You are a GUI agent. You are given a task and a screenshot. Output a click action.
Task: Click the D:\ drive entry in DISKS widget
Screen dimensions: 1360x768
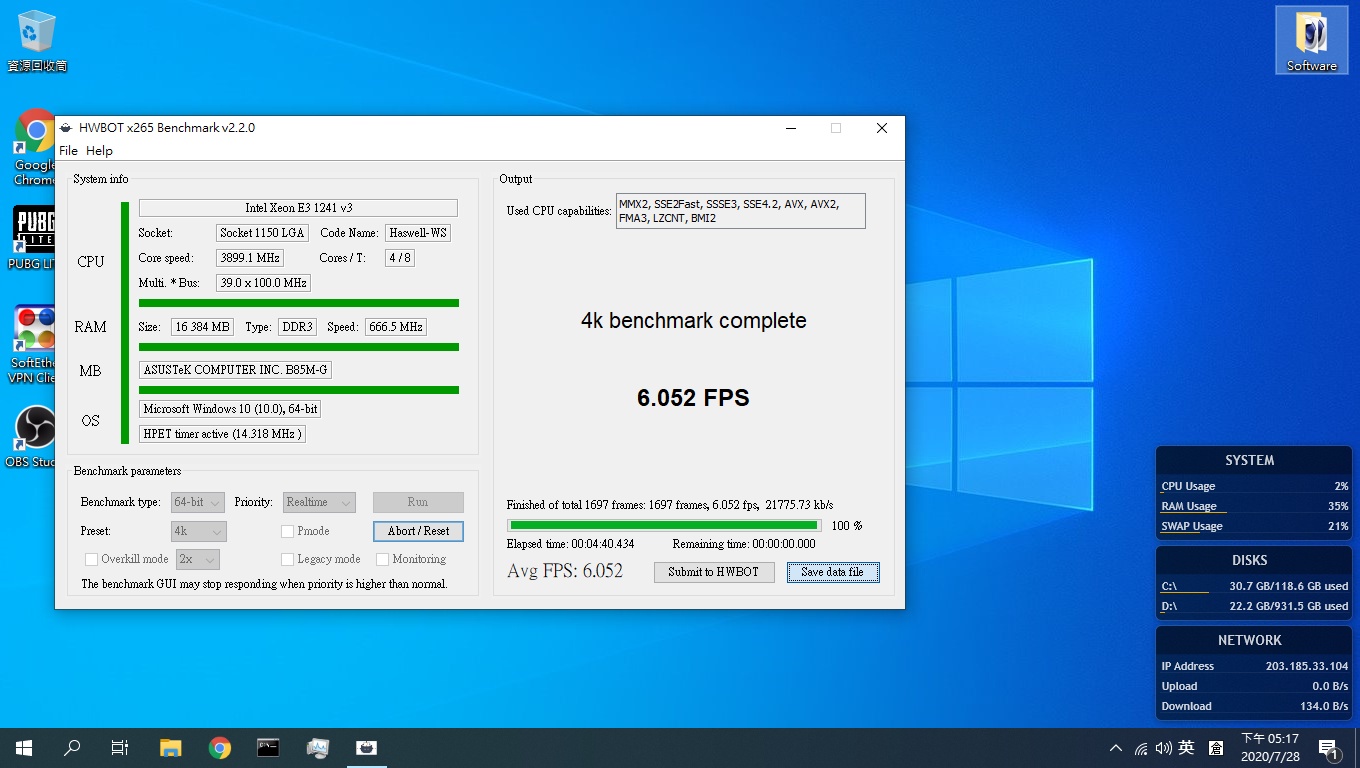point(1254,606)
